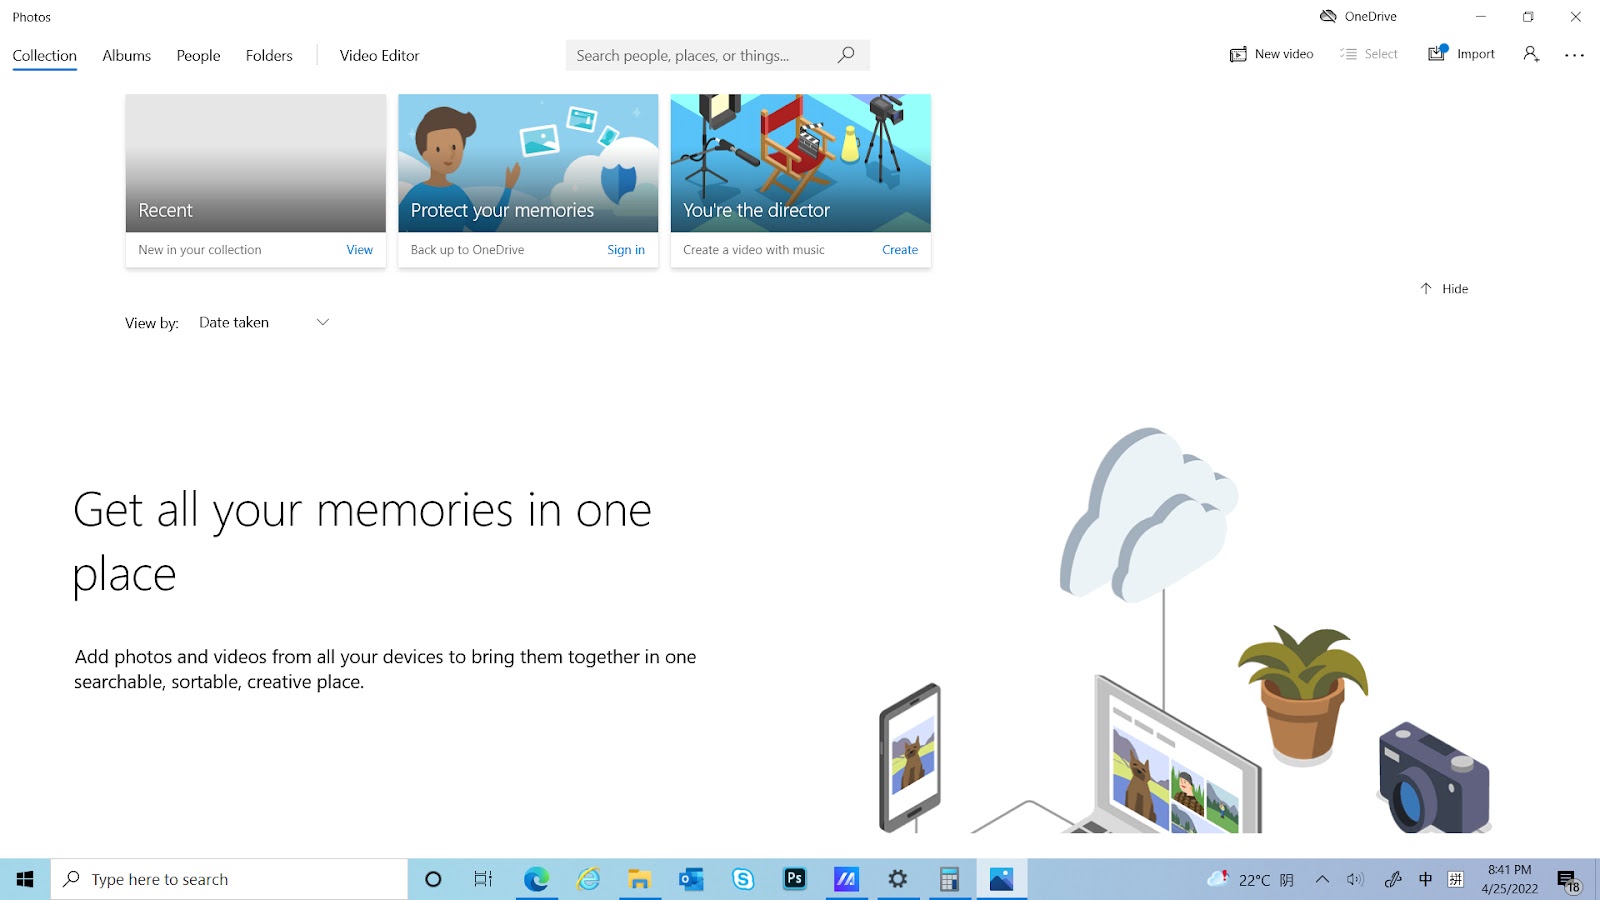Open the Protect your memories card image

[528, 163]
